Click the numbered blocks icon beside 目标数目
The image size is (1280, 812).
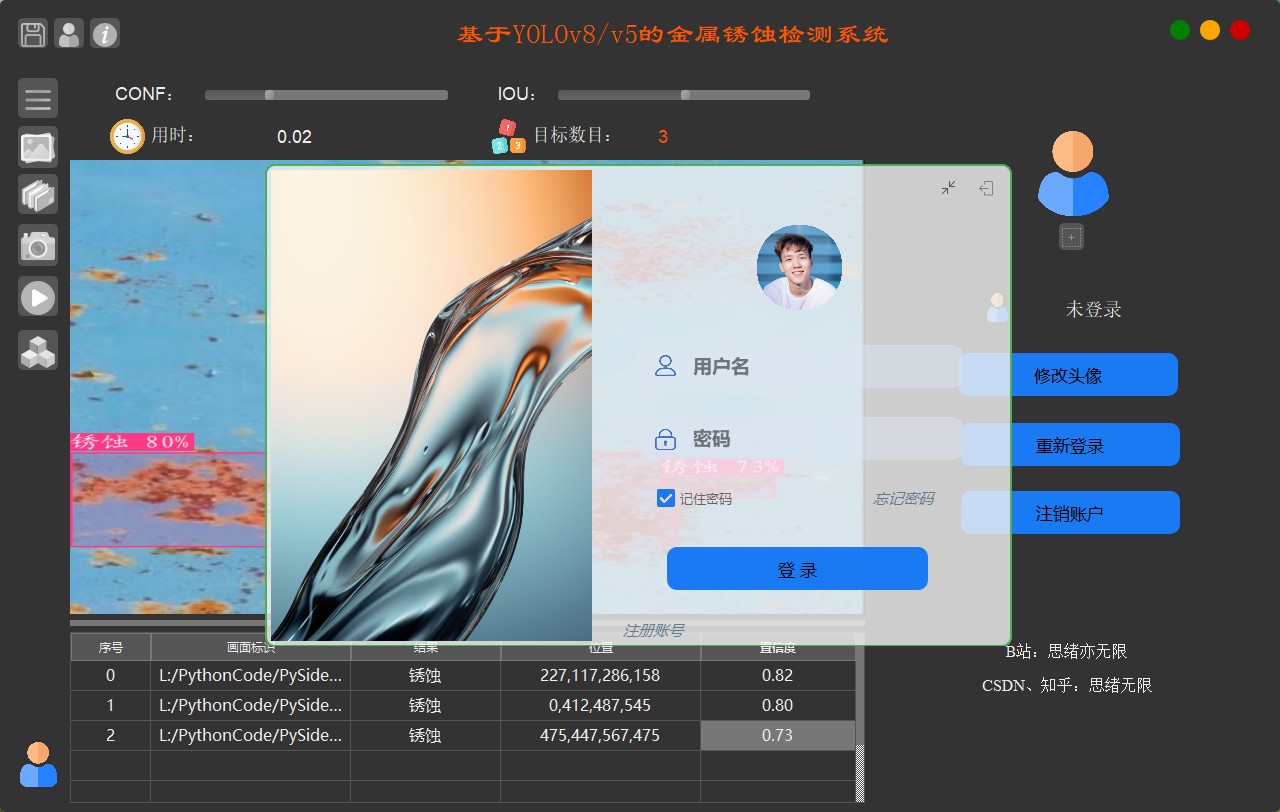[x=508, y=137]
